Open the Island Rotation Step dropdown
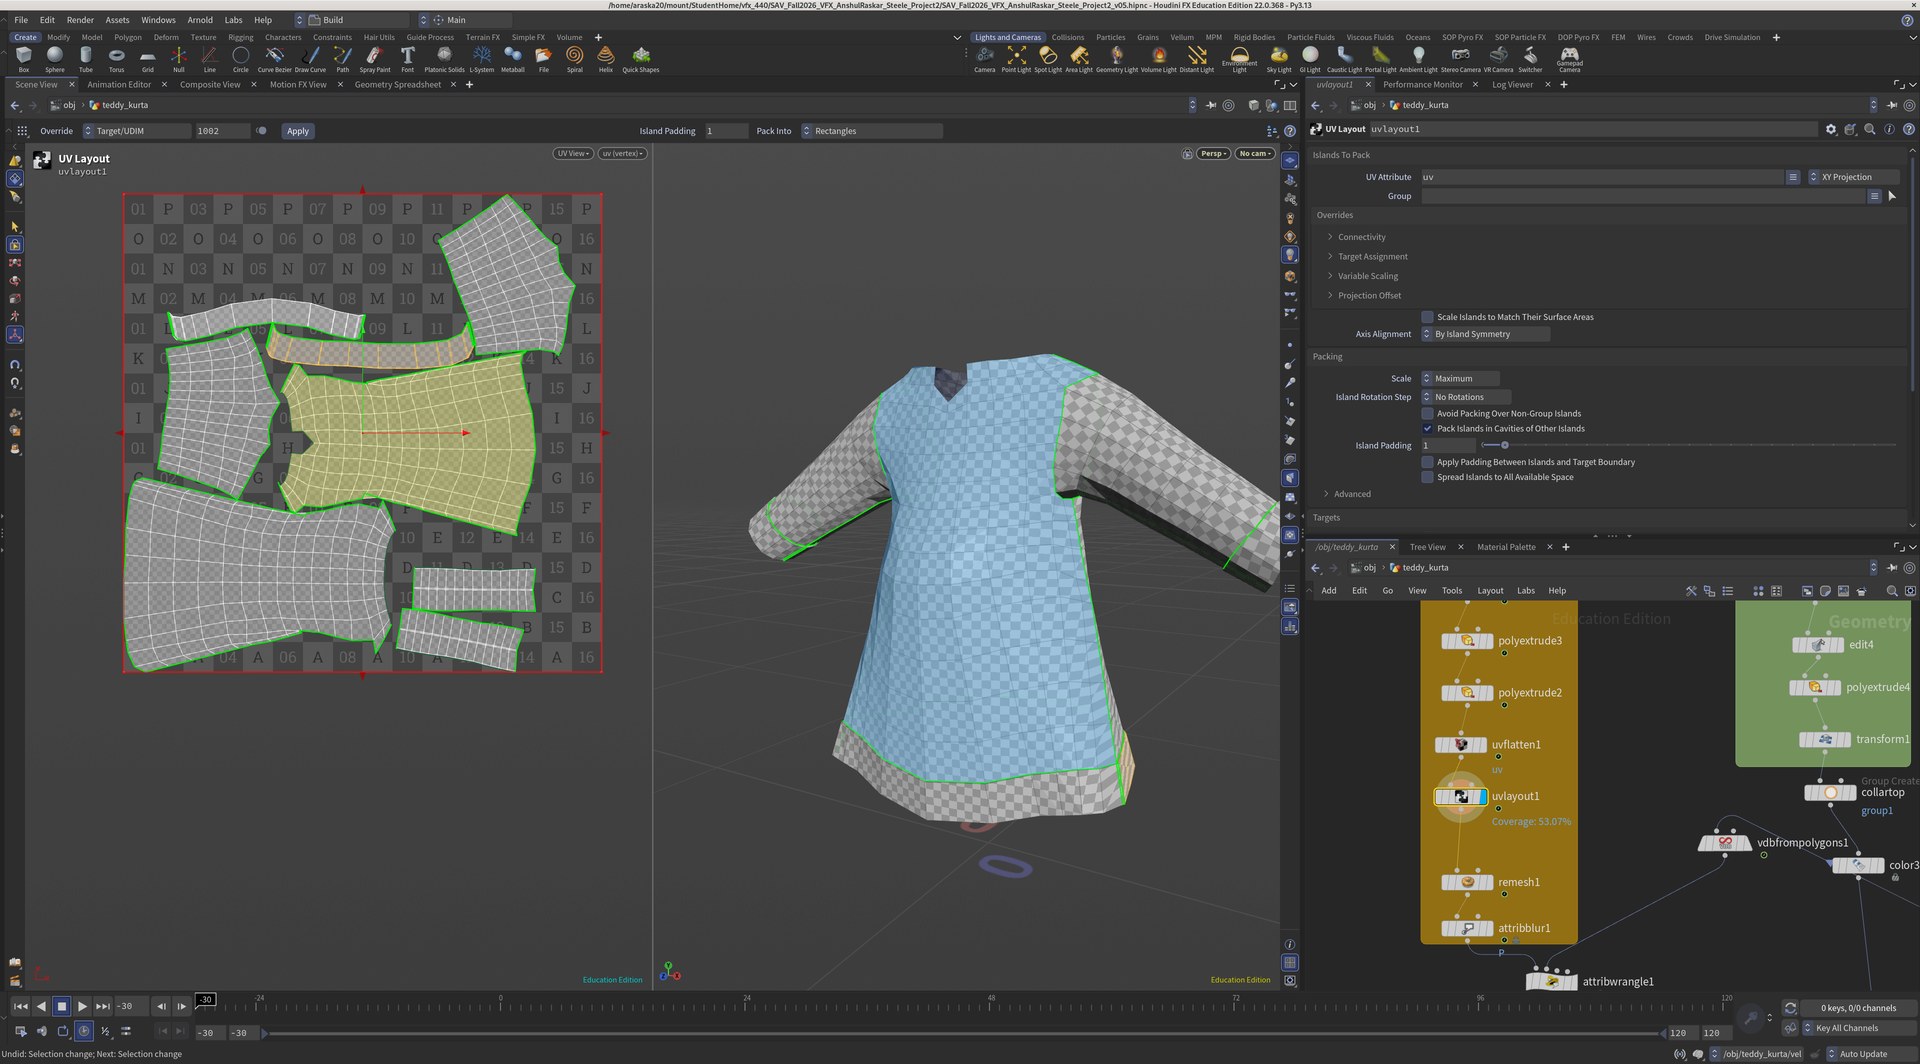 (x=1465, y=397)
